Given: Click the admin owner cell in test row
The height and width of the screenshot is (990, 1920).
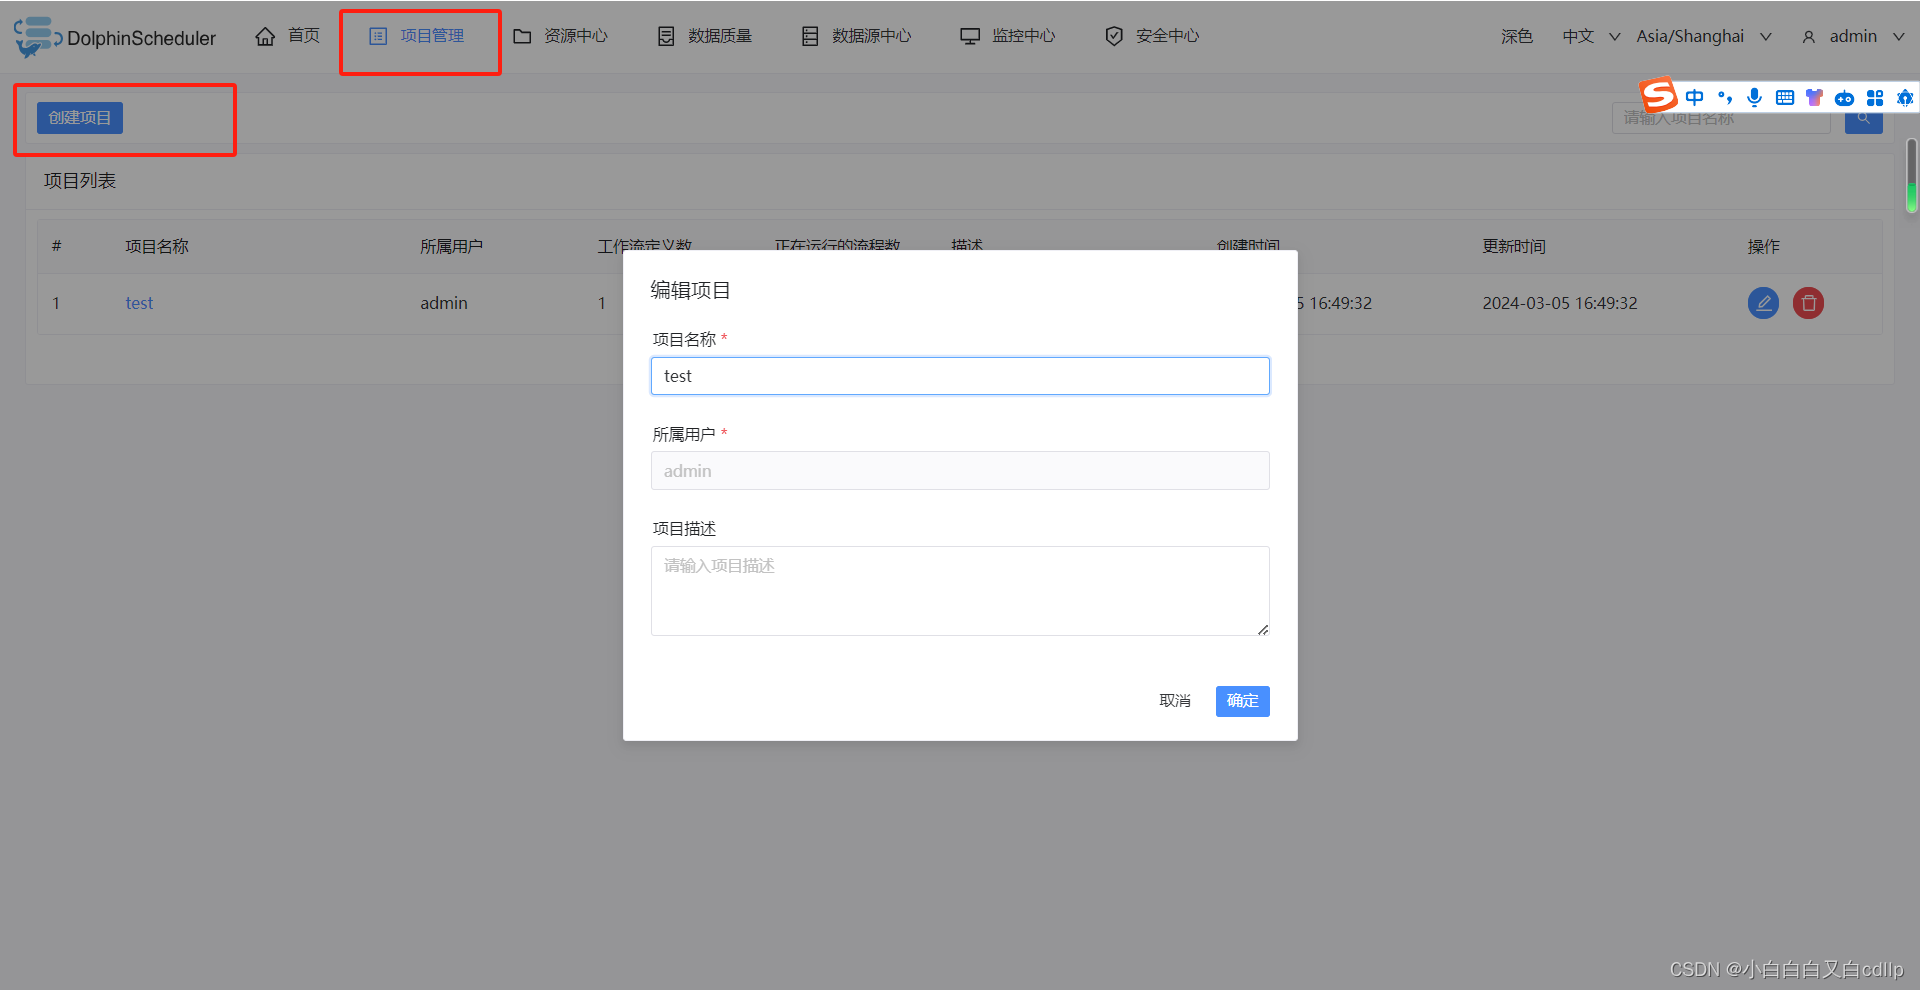Looking at the screenshot, I should tap(444, 303).
